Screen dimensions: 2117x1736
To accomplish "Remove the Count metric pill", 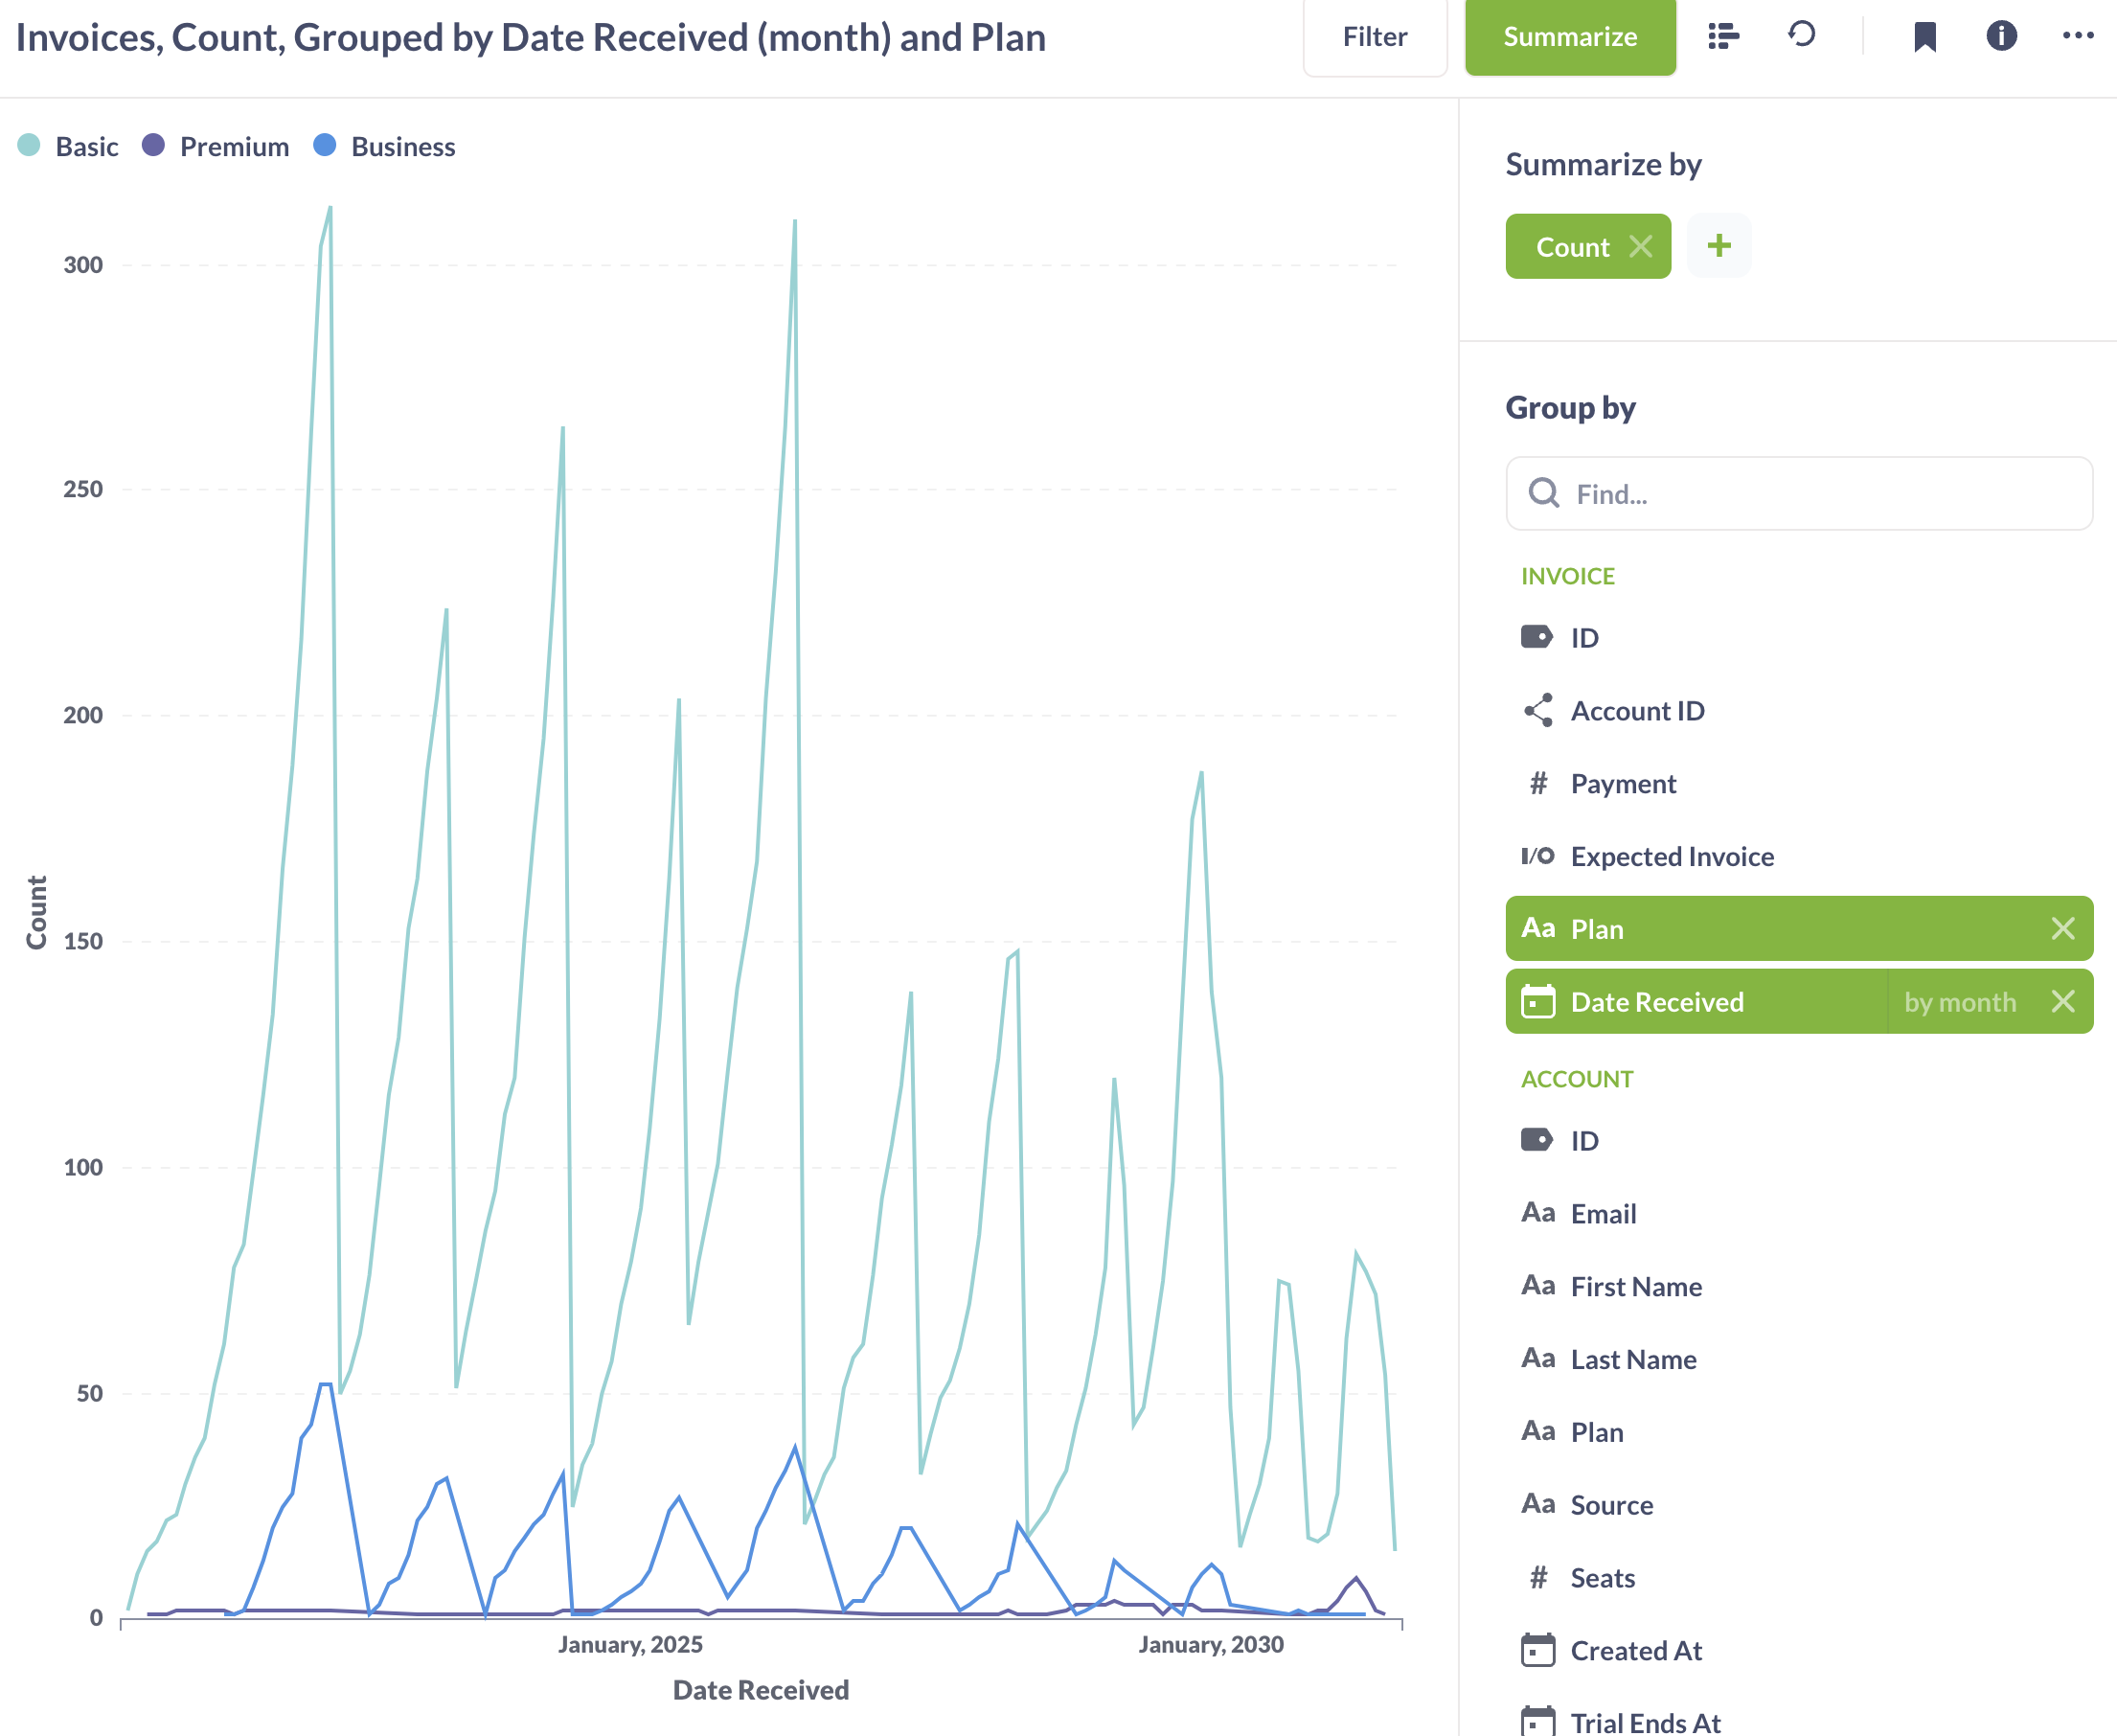I will coord(1641,245).
